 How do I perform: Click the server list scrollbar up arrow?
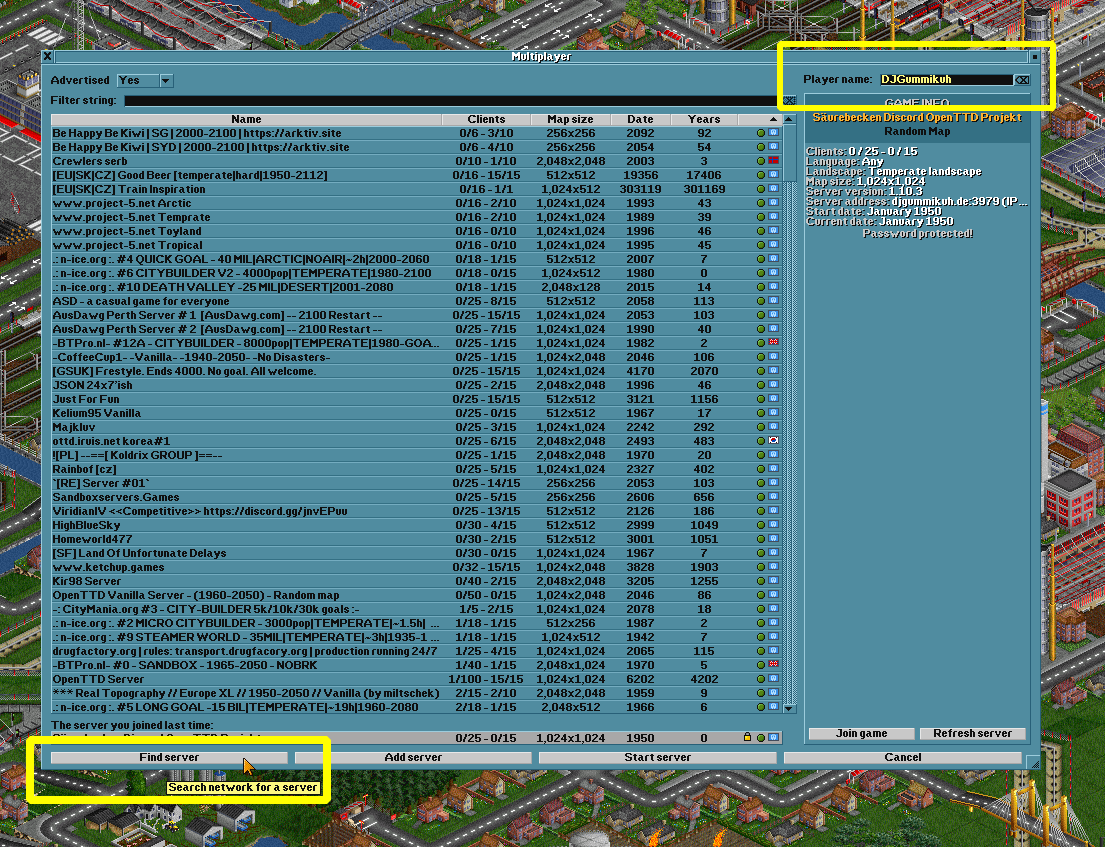789,120
